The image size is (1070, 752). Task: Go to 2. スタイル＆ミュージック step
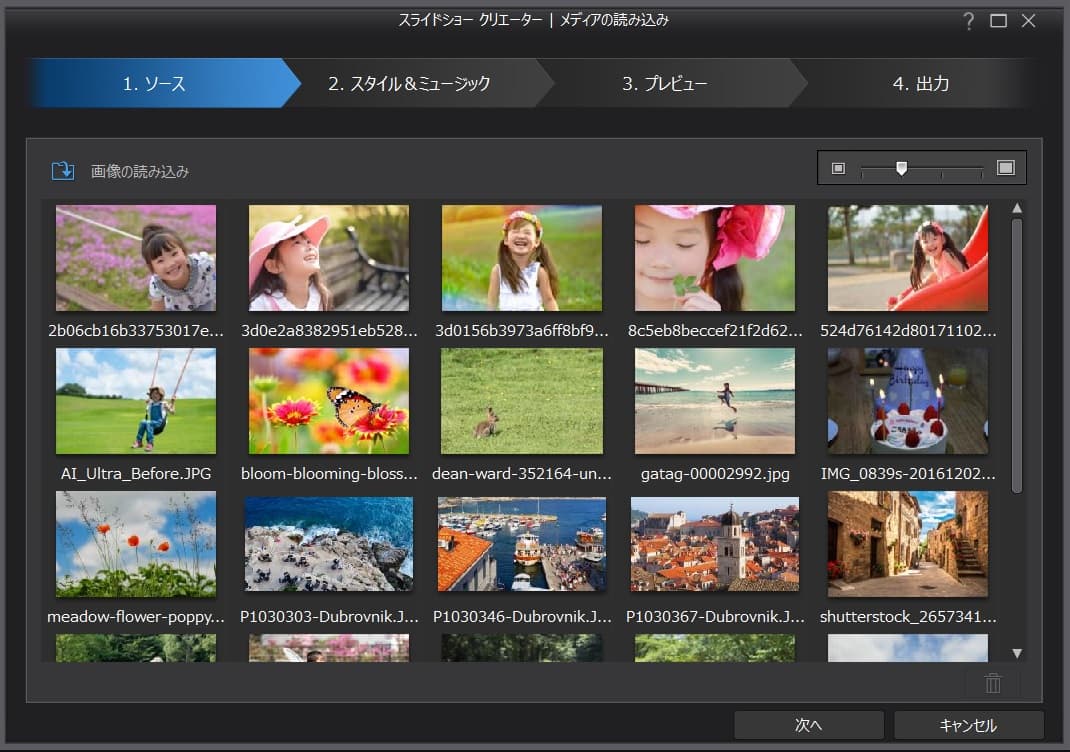coord(409,84)
